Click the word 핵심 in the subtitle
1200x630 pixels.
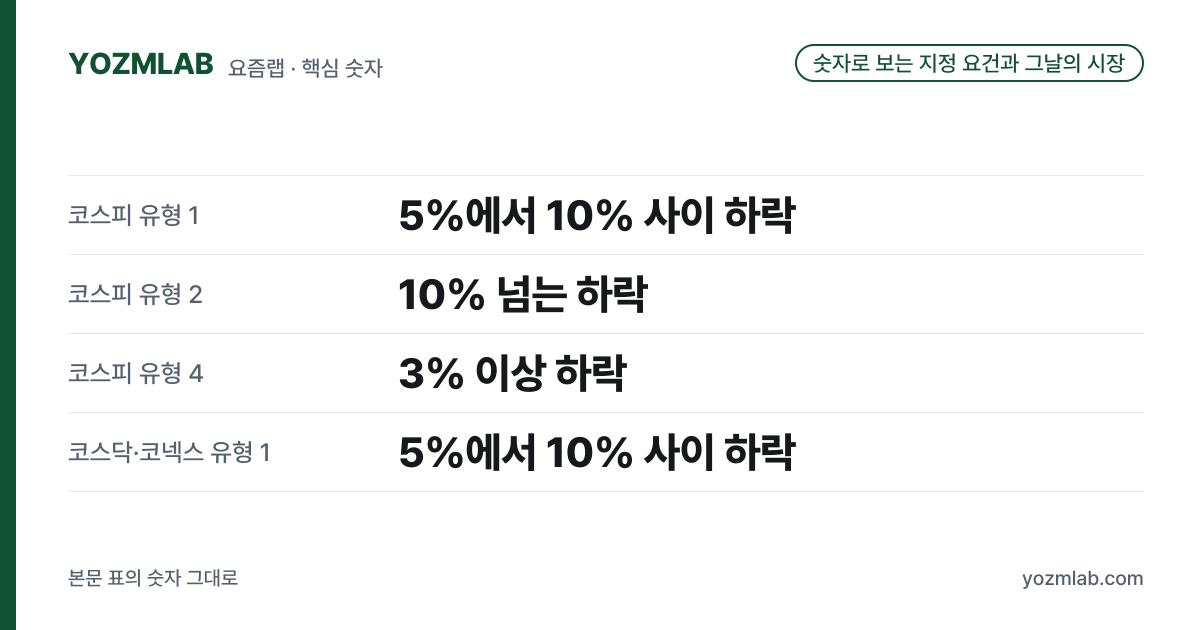point(317,68)
